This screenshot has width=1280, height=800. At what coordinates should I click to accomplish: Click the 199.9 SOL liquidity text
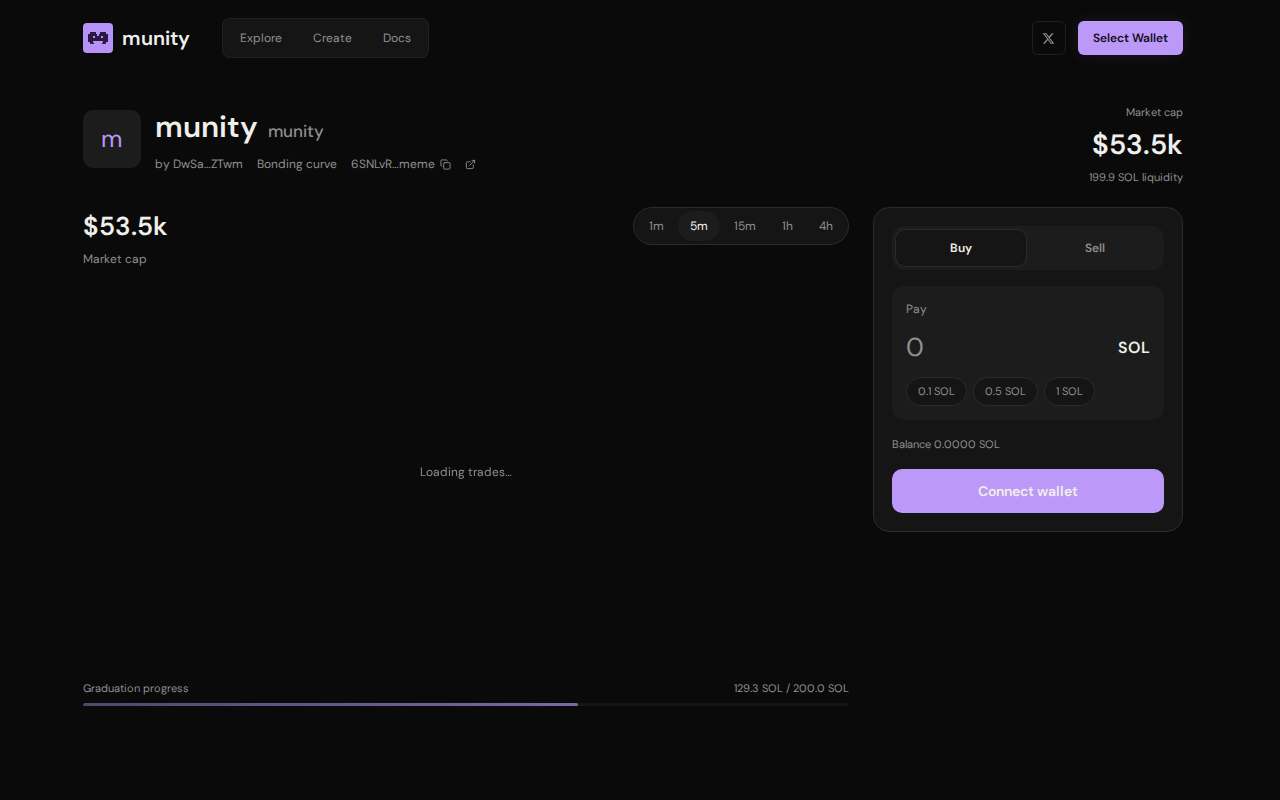point(1136,177)
